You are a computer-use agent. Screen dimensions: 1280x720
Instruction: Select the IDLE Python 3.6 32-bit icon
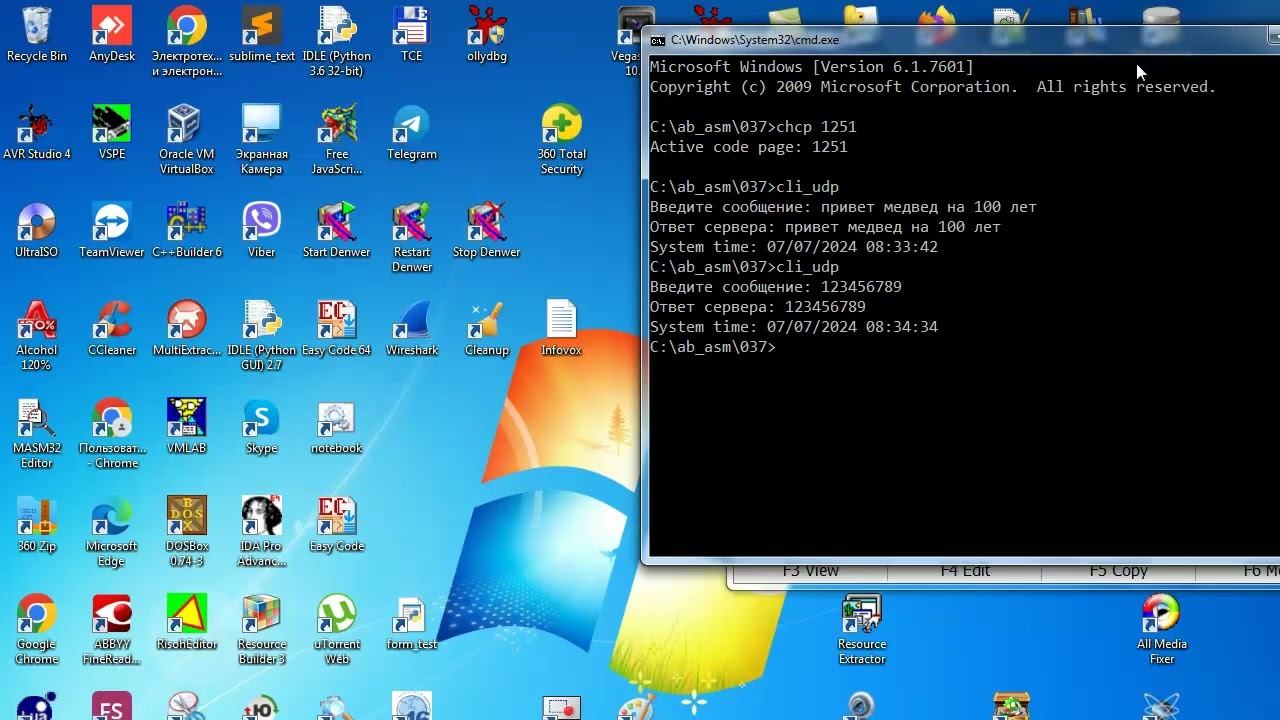[x=337, y=42]
